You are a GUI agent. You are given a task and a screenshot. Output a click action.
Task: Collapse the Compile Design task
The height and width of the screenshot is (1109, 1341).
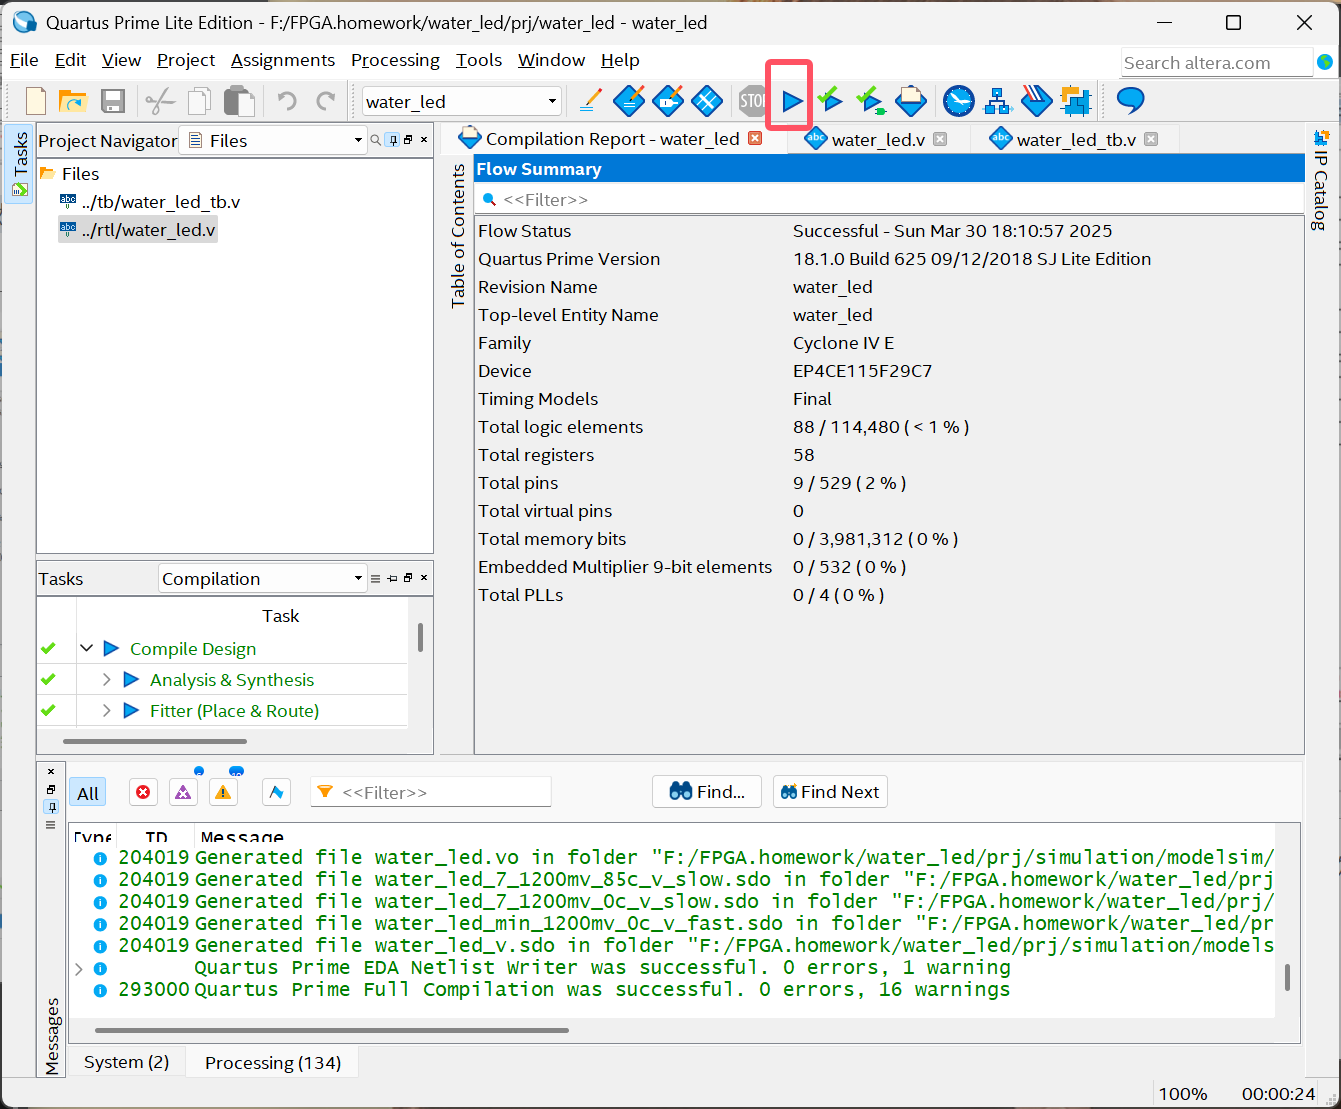[87, 649]
